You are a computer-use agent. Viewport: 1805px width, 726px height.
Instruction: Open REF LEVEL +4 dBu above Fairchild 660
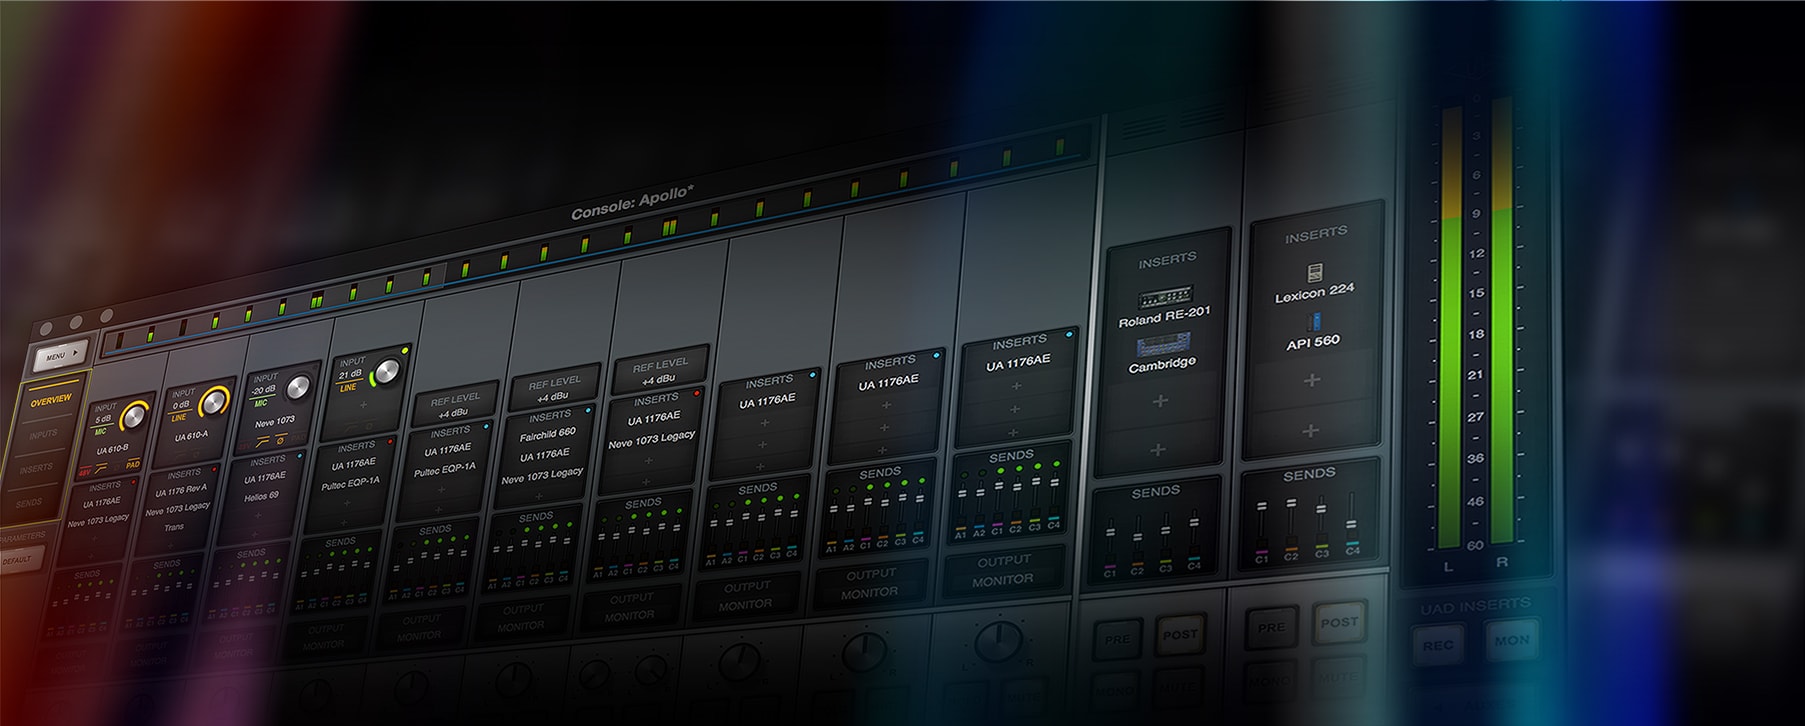pyautogui.click(x=554, y=389)
